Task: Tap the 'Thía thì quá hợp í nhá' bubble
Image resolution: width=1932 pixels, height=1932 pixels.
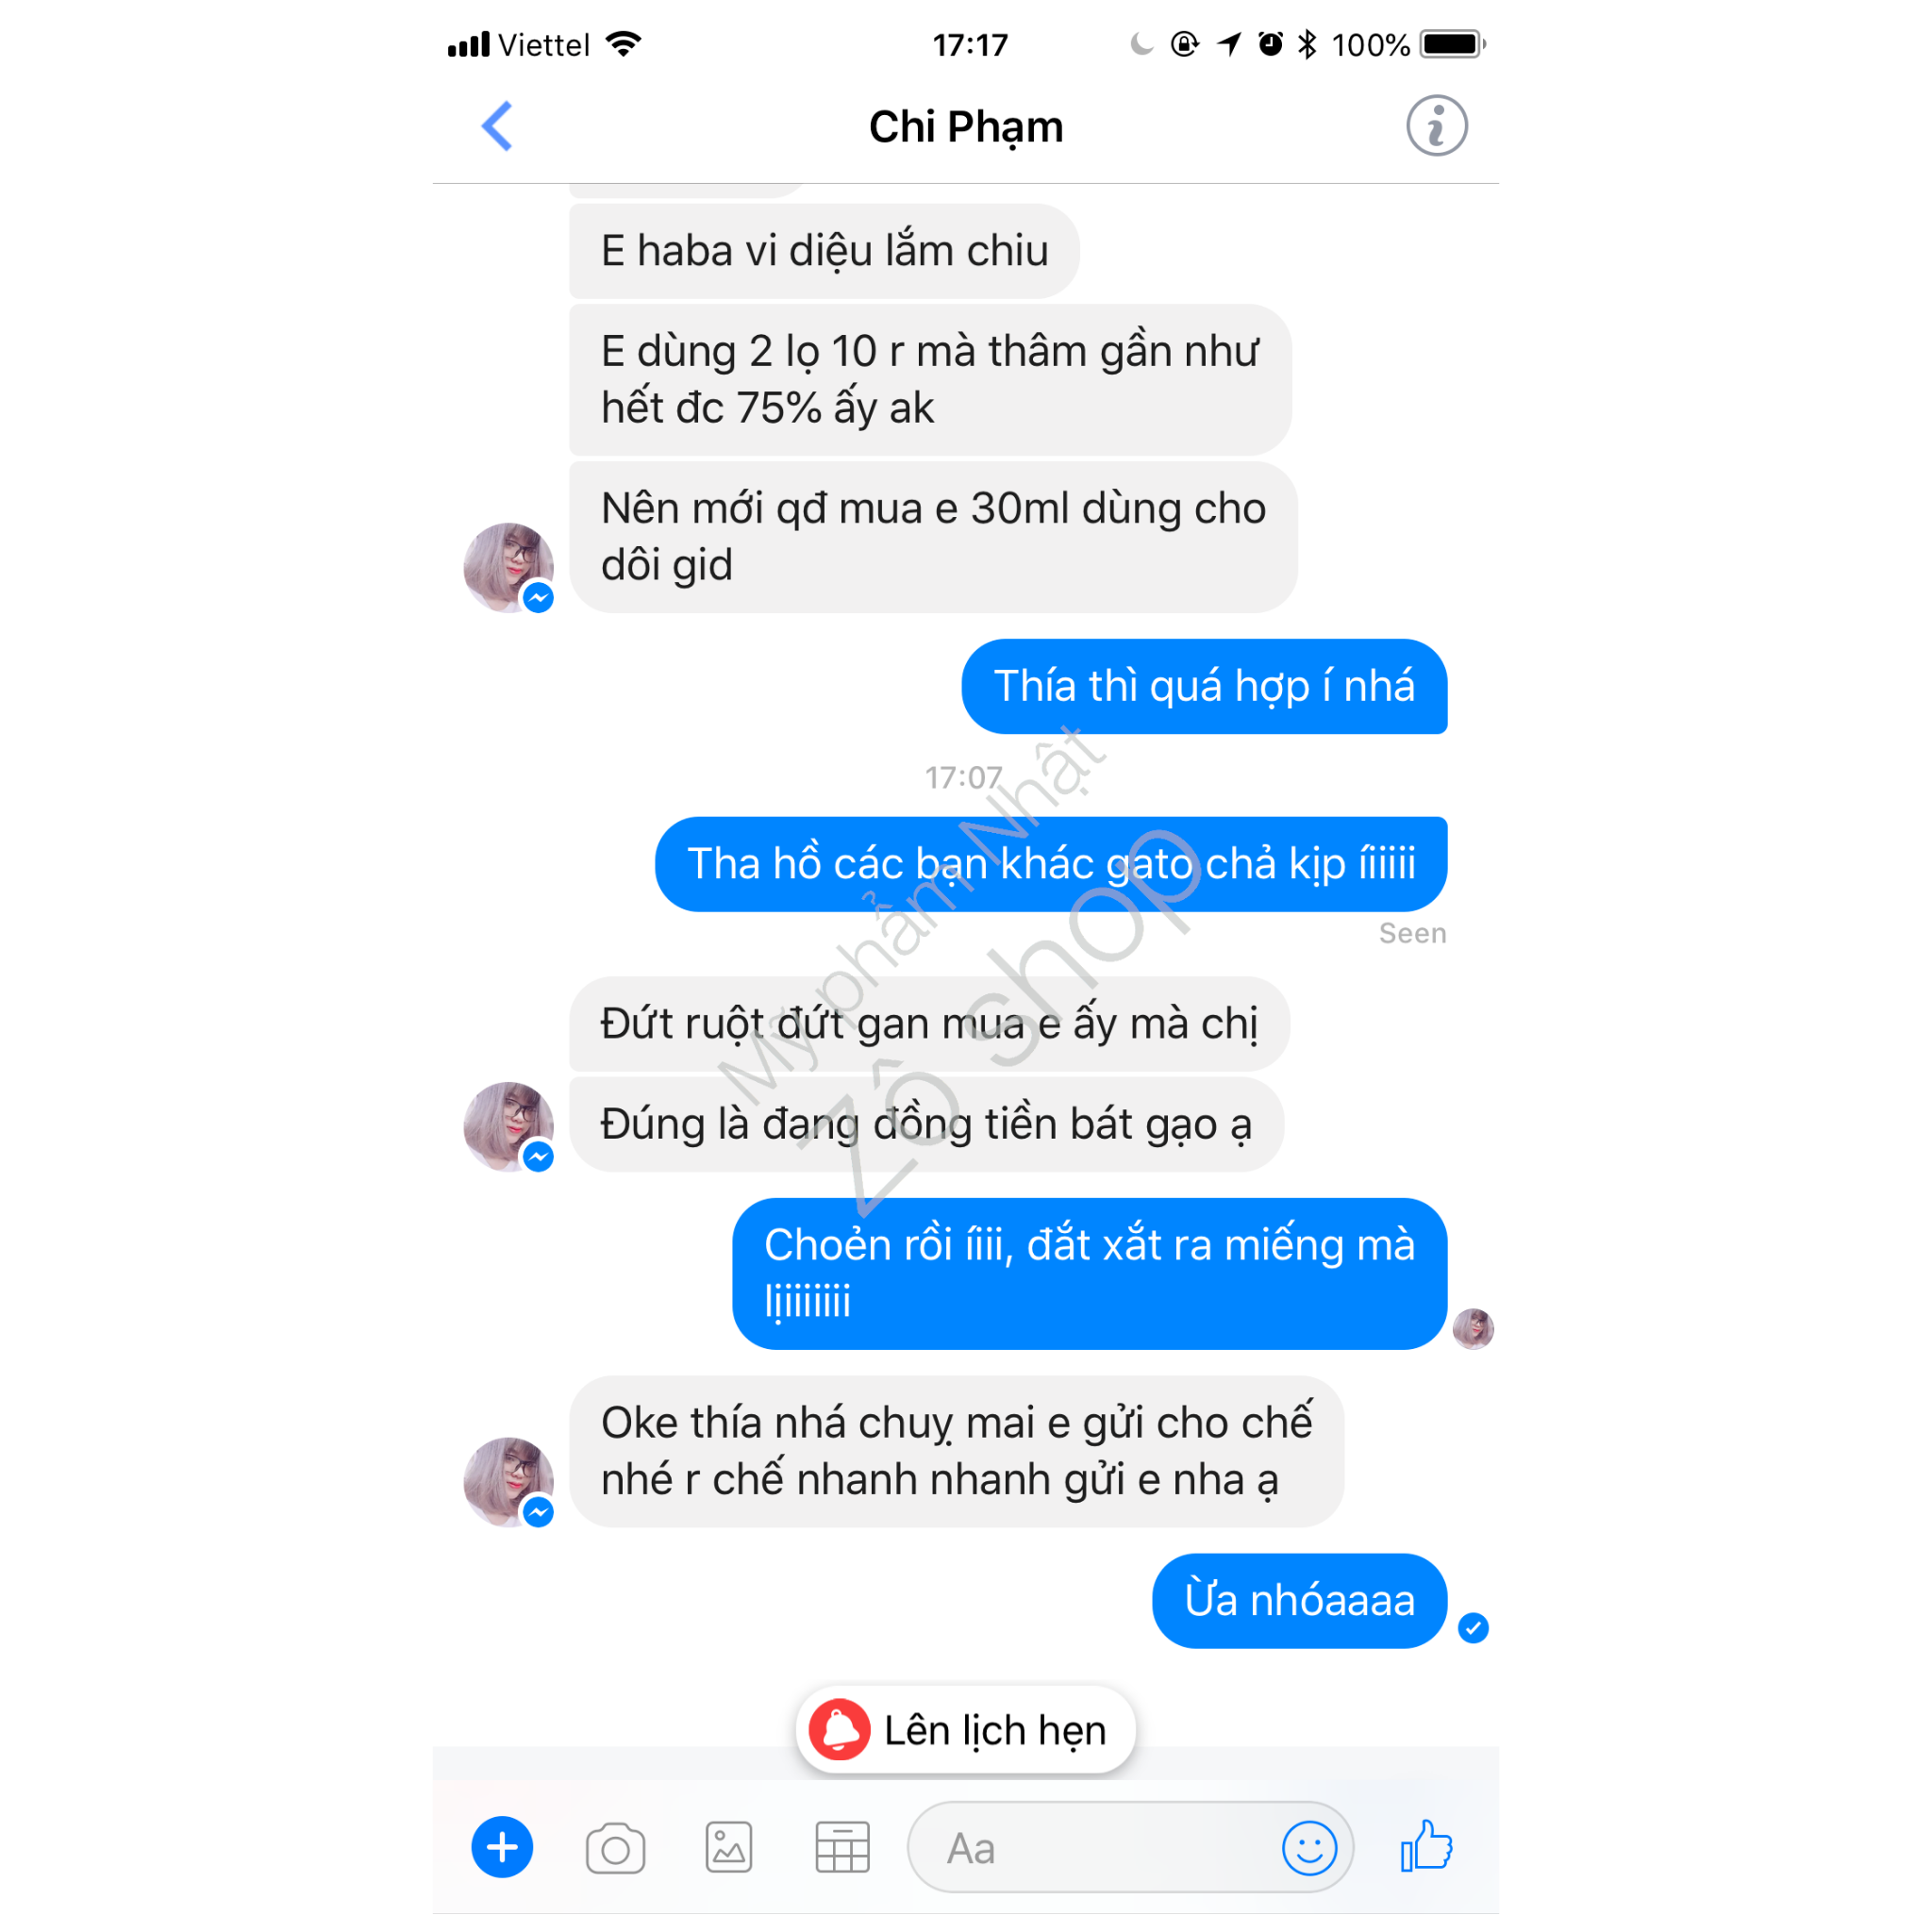Action: (x=1204, y=686)
